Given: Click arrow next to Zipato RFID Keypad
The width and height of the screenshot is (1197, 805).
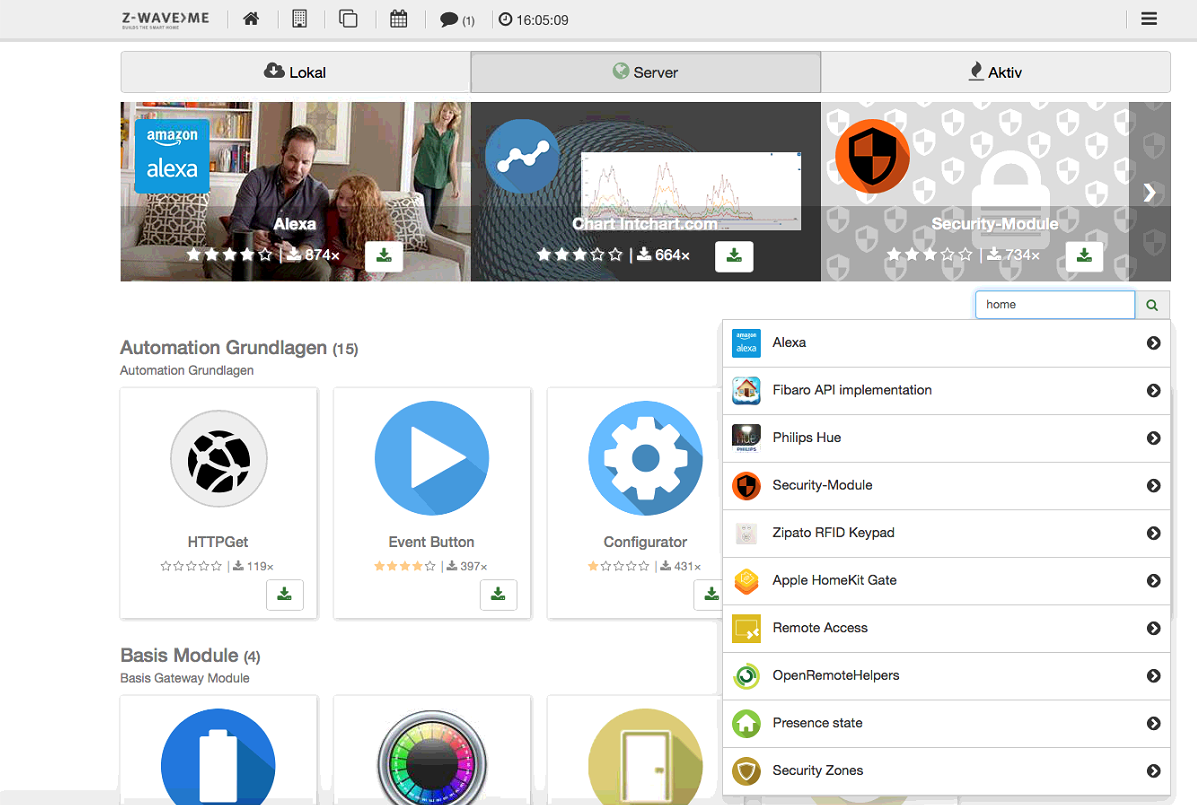Looking at the screenshot, I should pos(1153,533).
